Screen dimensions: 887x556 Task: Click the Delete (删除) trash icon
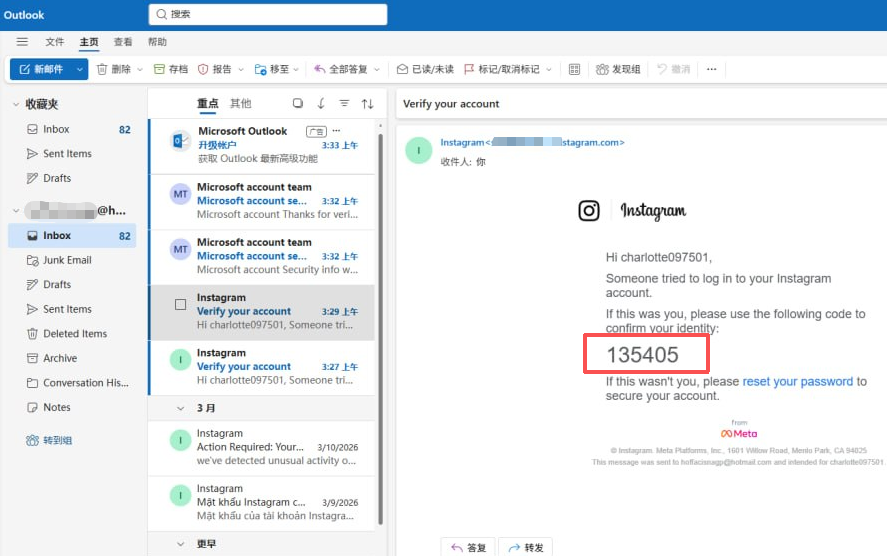point(102,69)
